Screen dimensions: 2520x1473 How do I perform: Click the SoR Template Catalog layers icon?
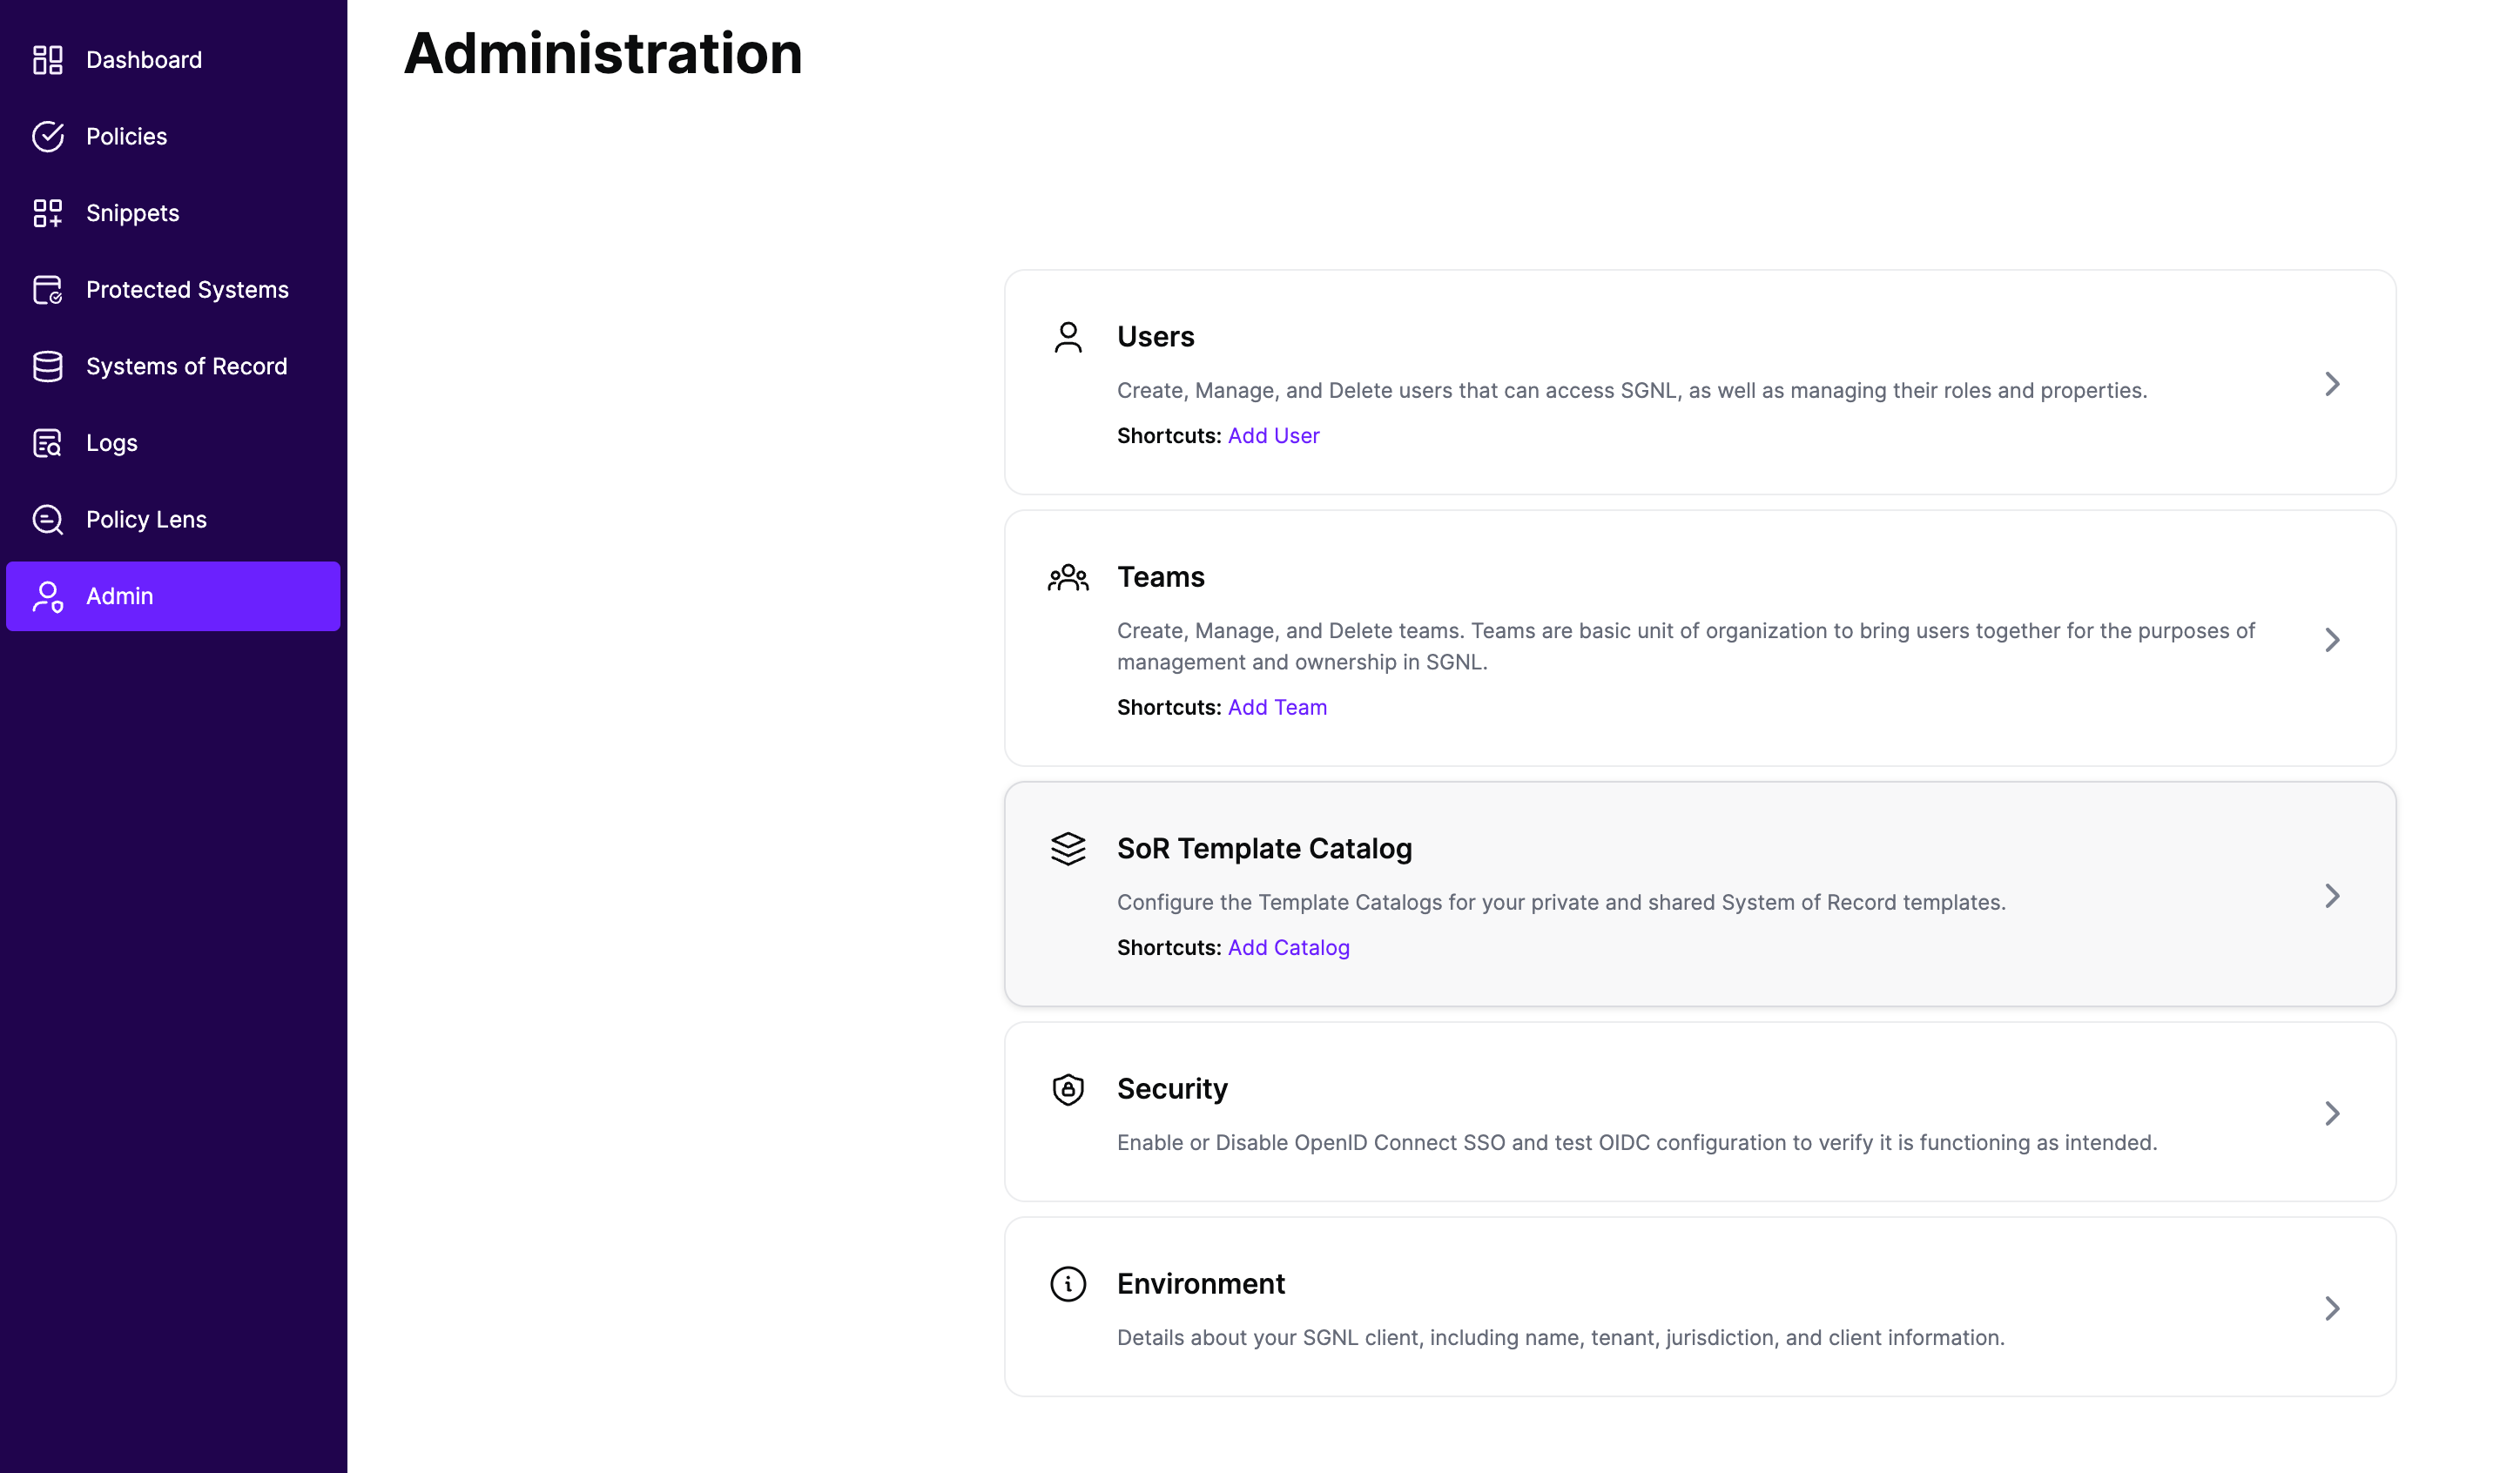click(x=1068, y=849)
